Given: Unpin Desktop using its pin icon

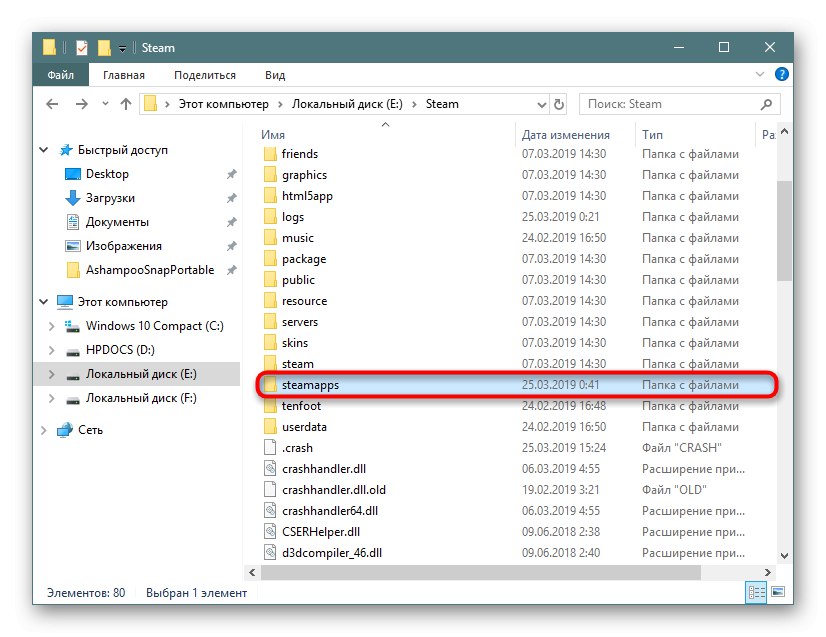Looking at the screenshot, I should tap(231, 174).
